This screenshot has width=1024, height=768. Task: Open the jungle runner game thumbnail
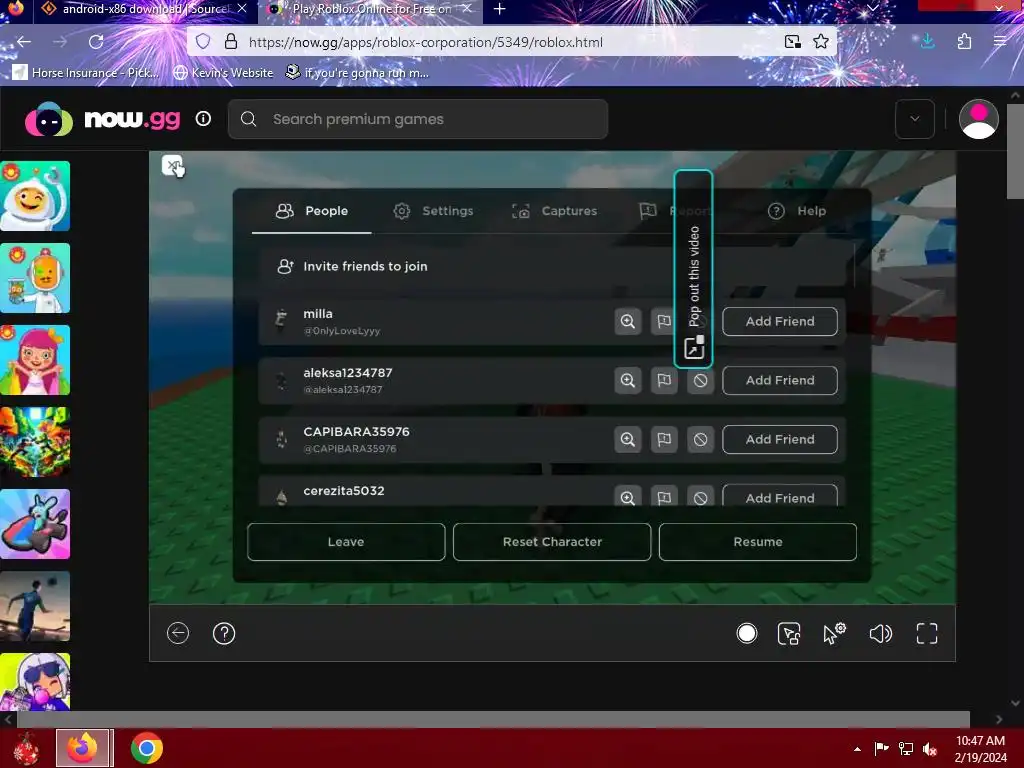[35, 442]
